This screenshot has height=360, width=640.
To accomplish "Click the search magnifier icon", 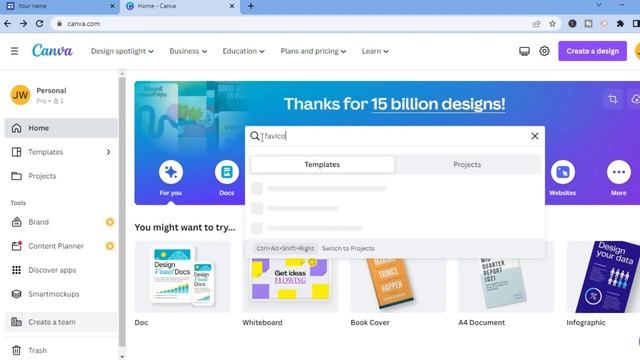I will (255, 136).
